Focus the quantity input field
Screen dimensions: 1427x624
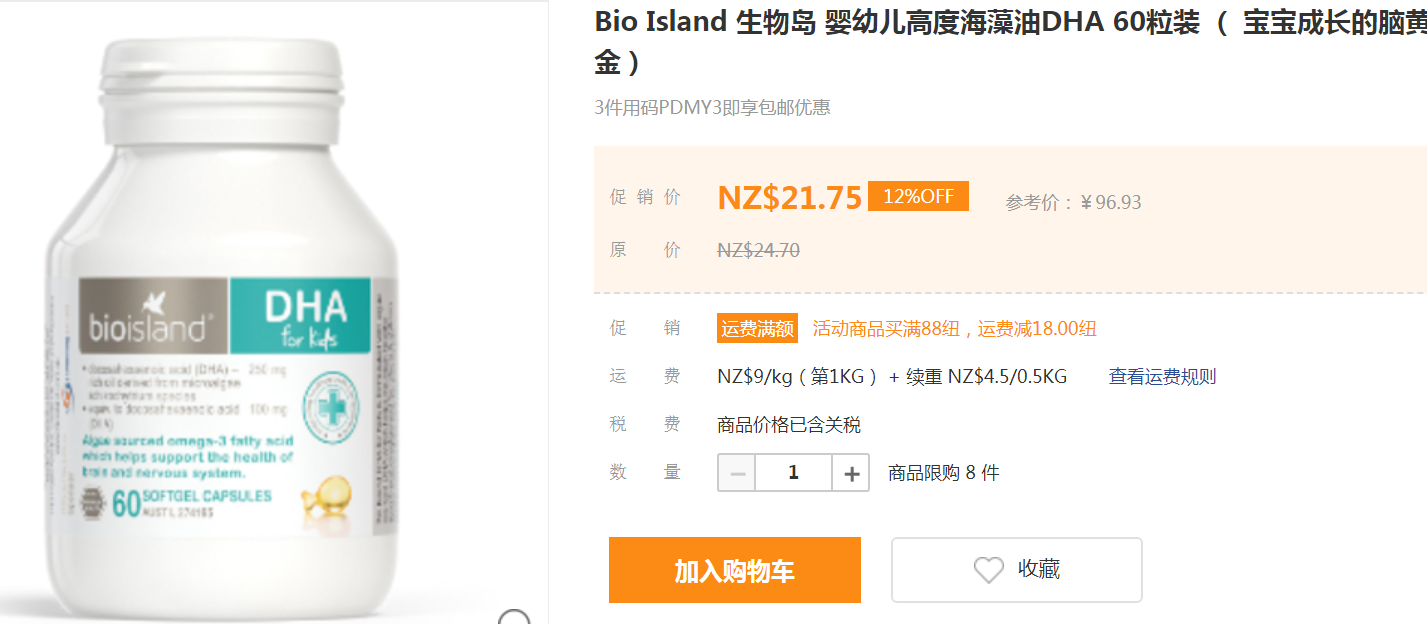(794, 473)
